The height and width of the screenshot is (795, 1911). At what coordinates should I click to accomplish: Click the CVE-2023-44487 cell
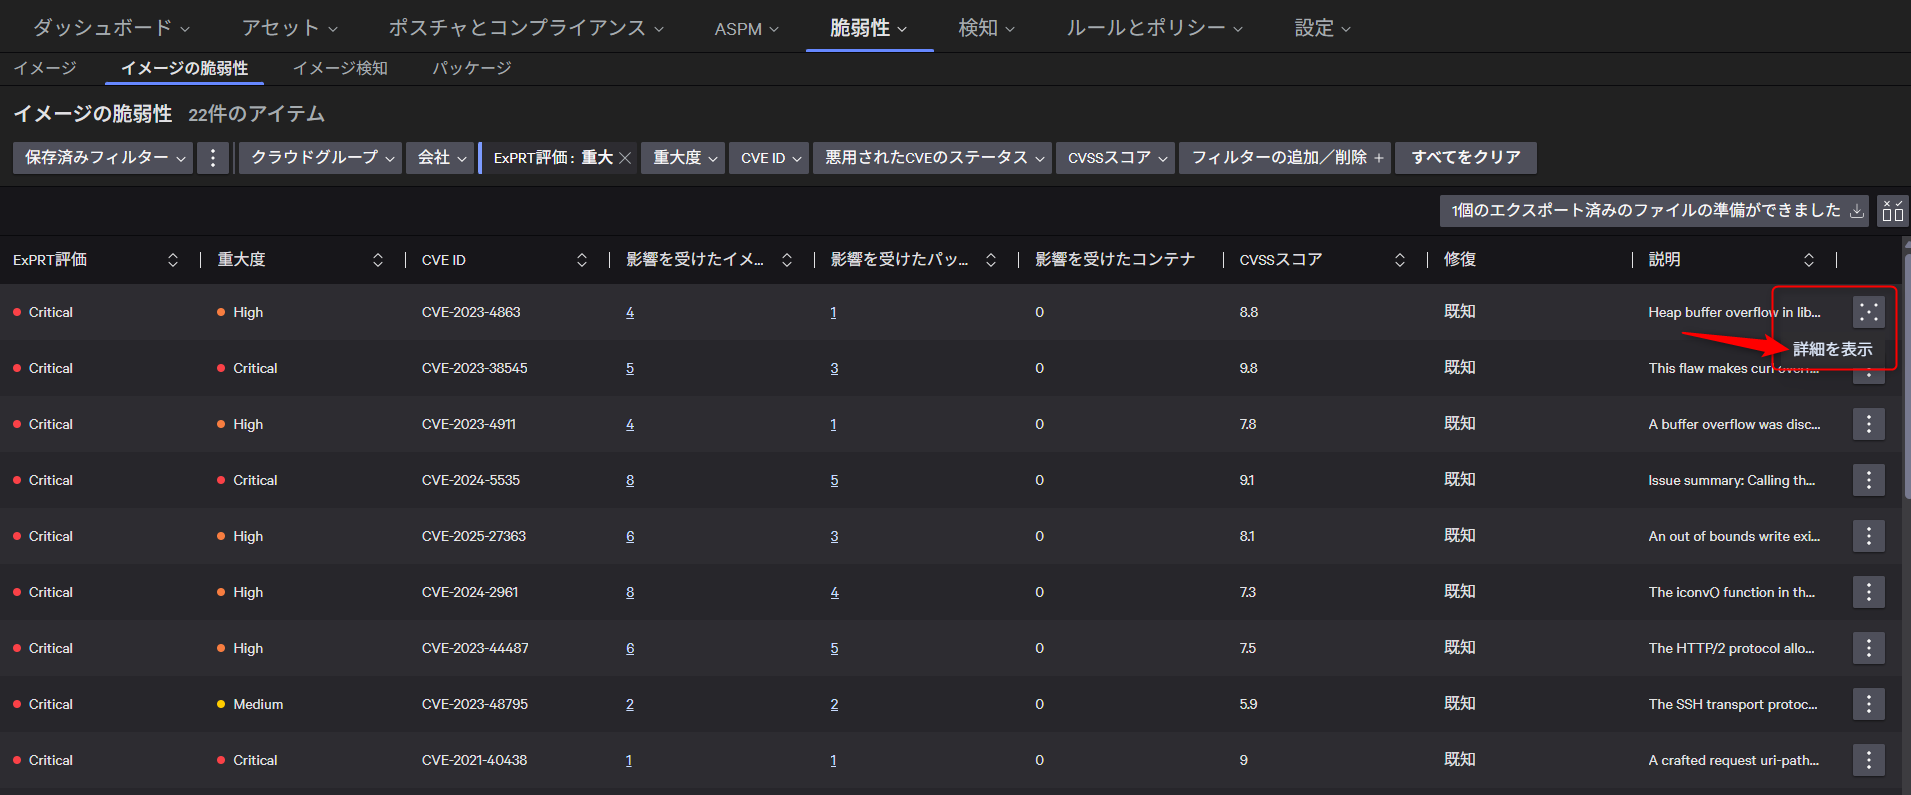pos(475,648)
